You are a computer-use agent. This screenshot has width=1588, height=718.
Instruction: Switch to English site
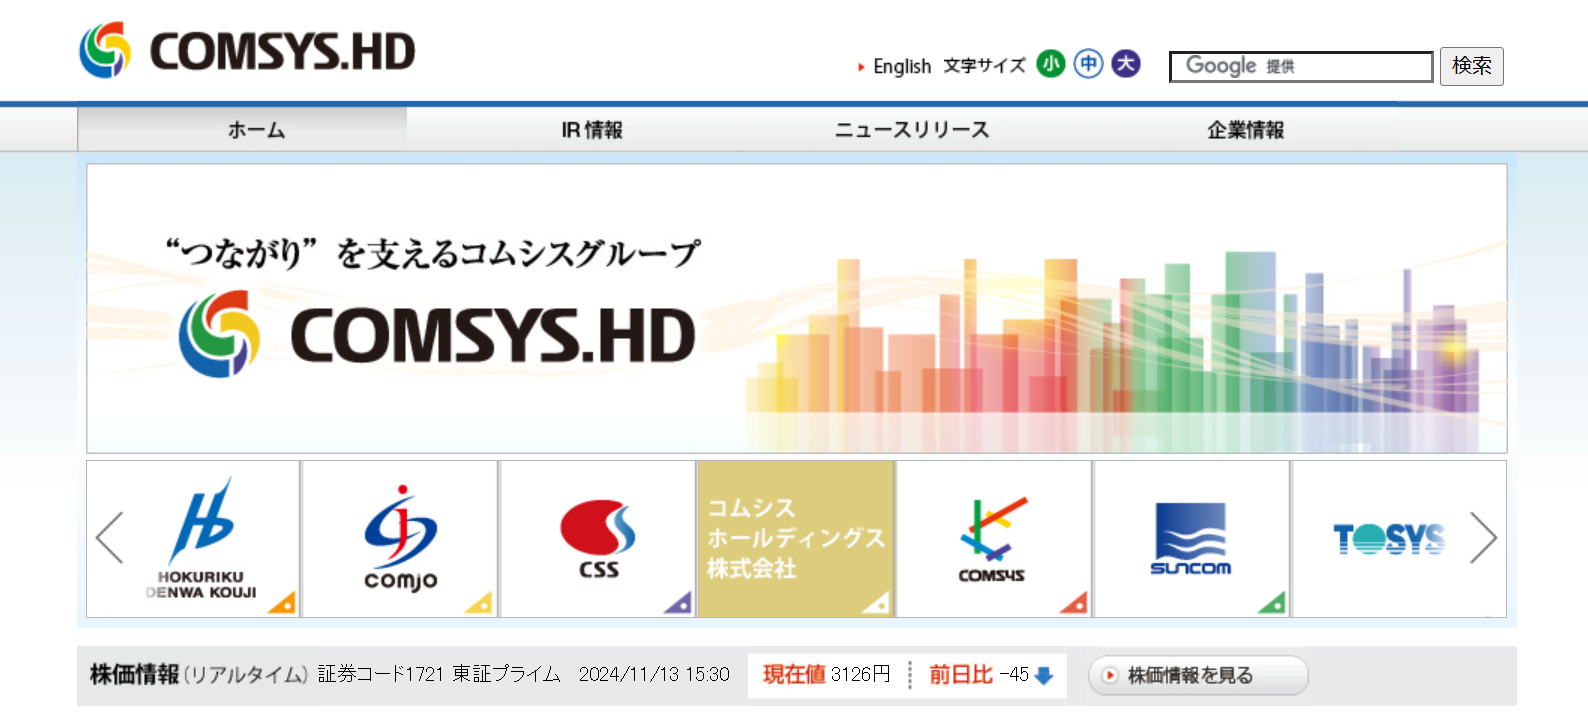(901, 66)
